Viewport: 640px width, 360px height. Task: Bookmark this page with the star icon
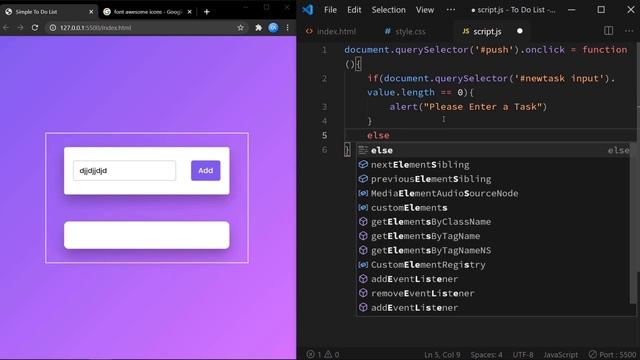point(240,27)
